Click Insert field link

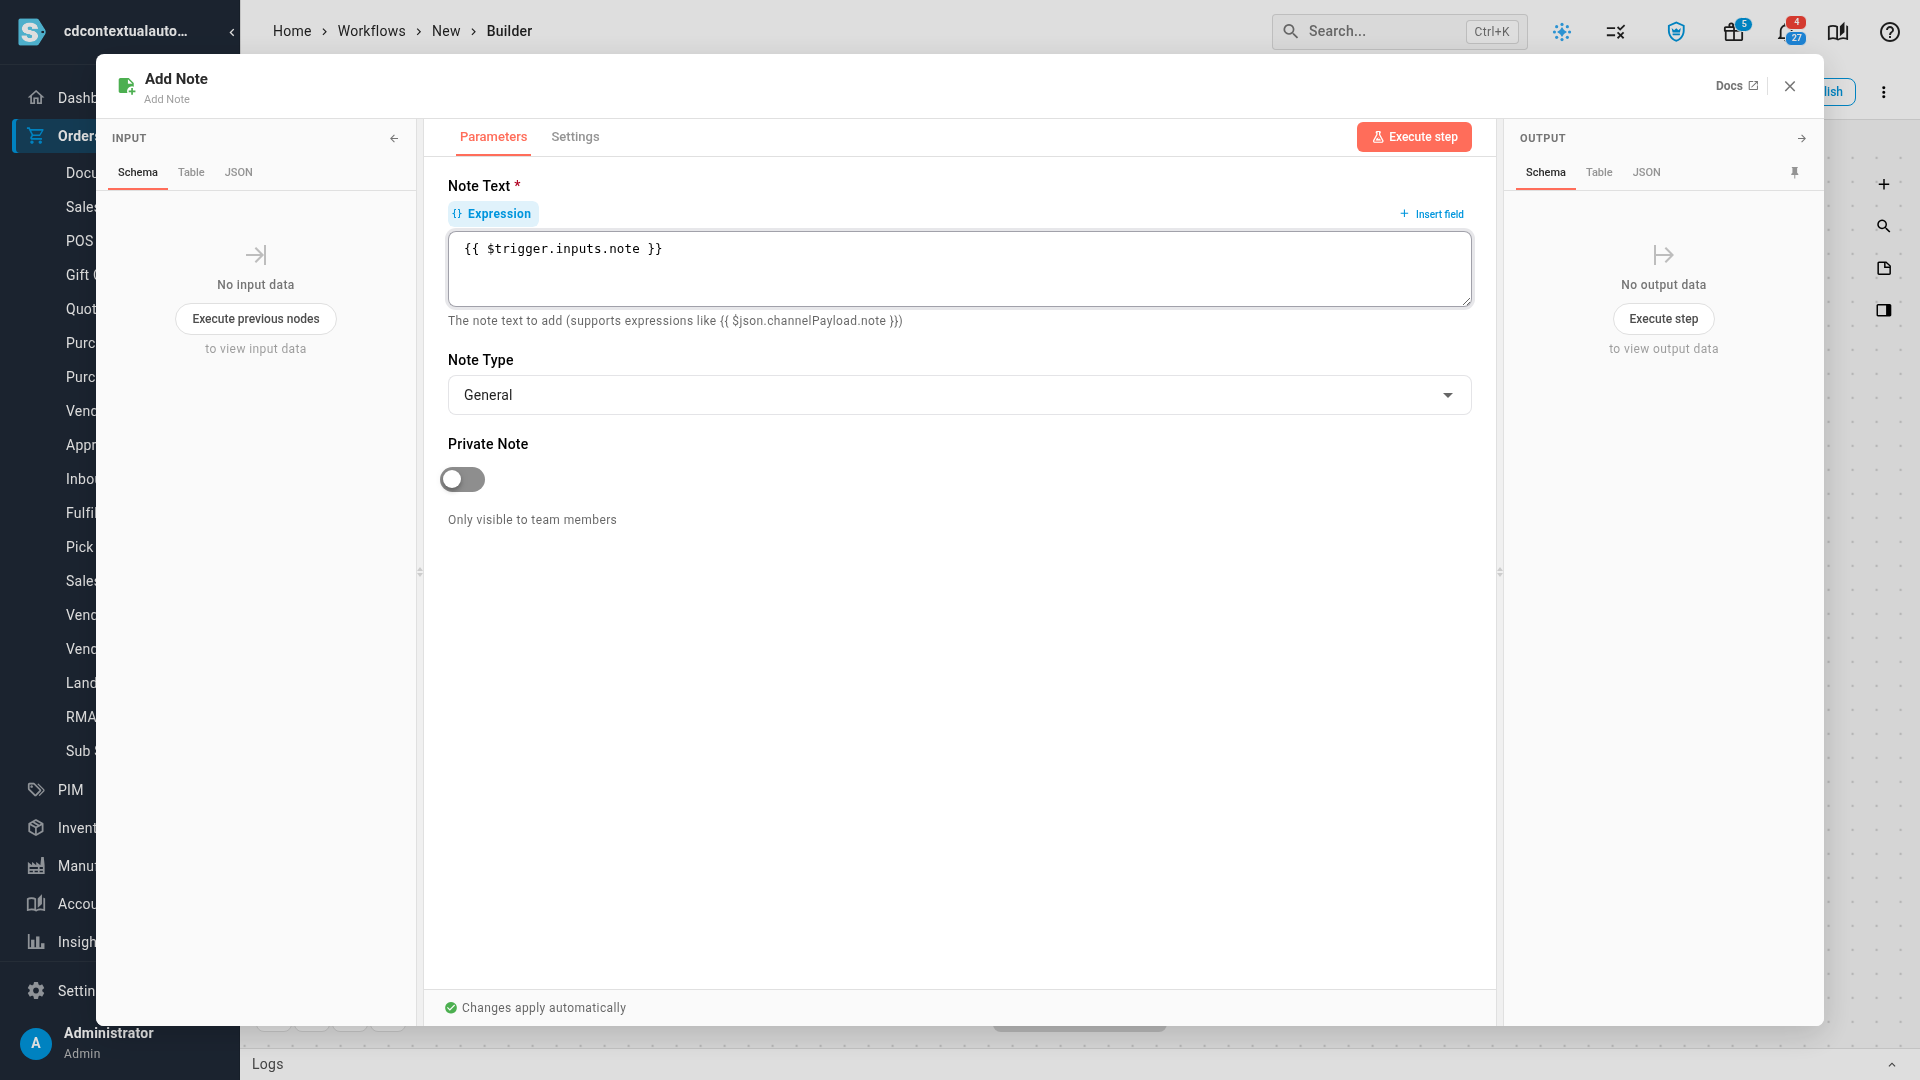1431,214
